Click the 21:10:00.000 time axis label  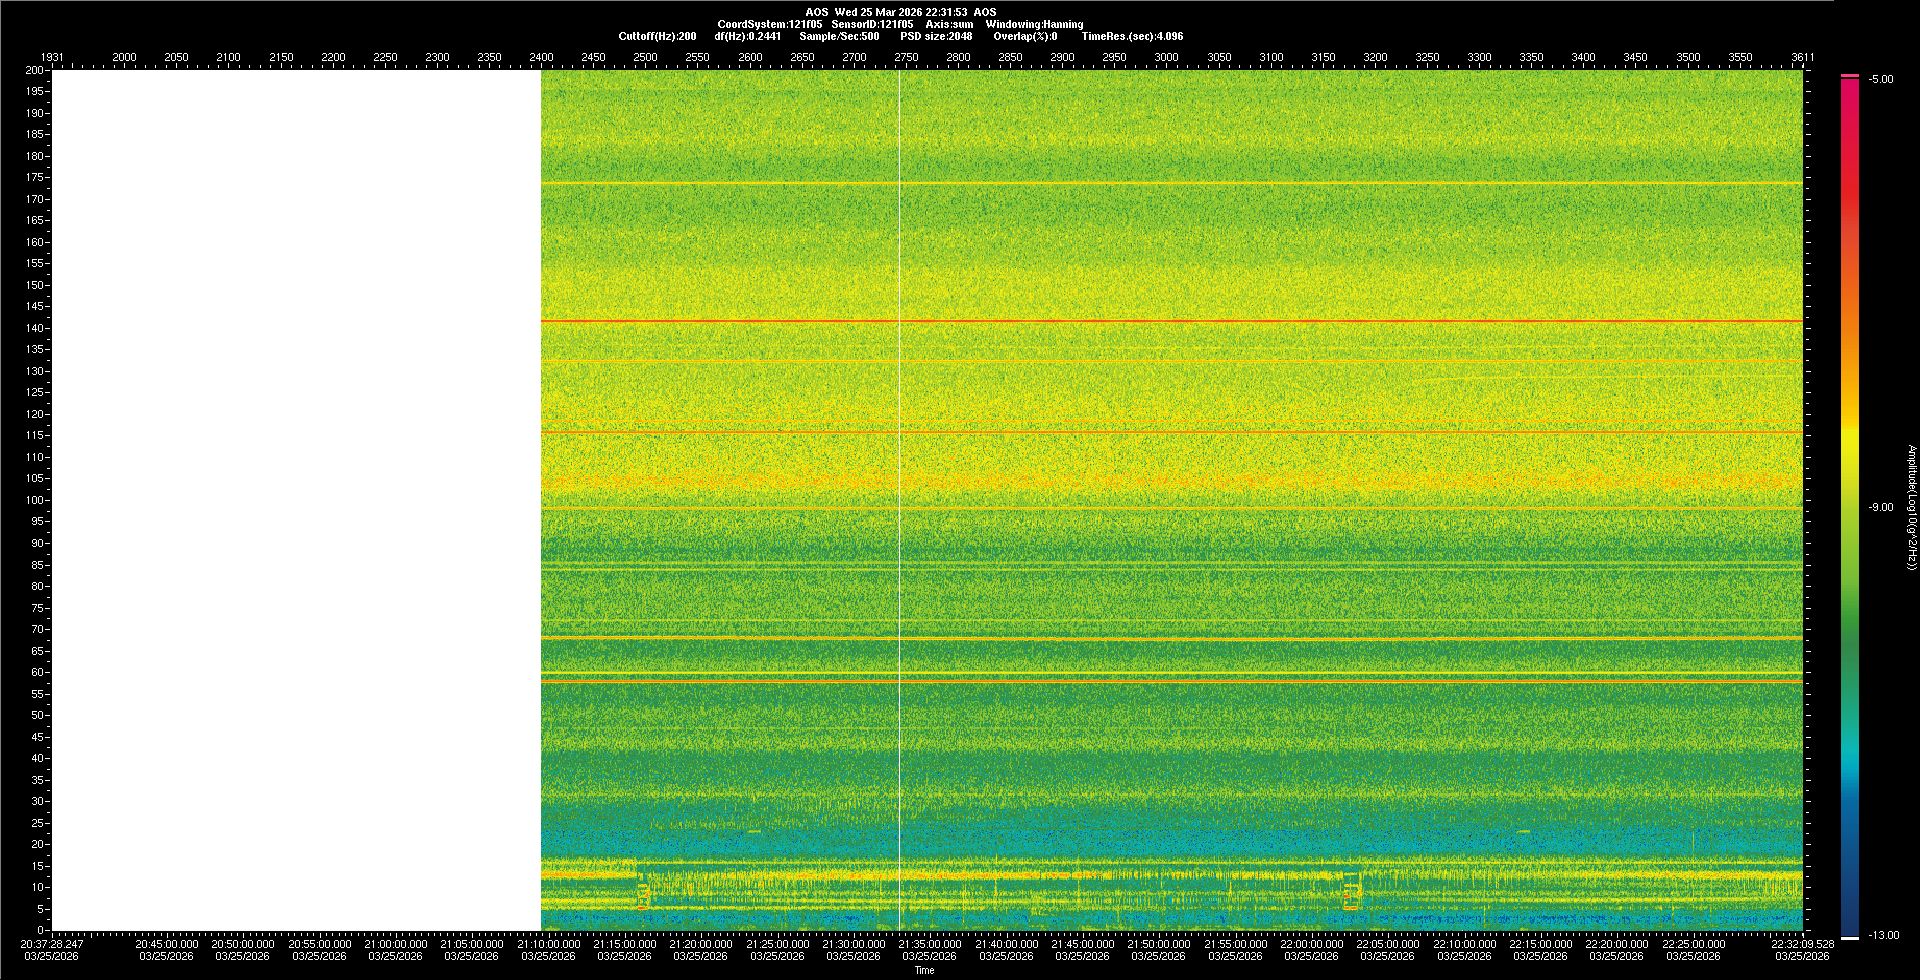pyautogui.click(x=548, y=944)
